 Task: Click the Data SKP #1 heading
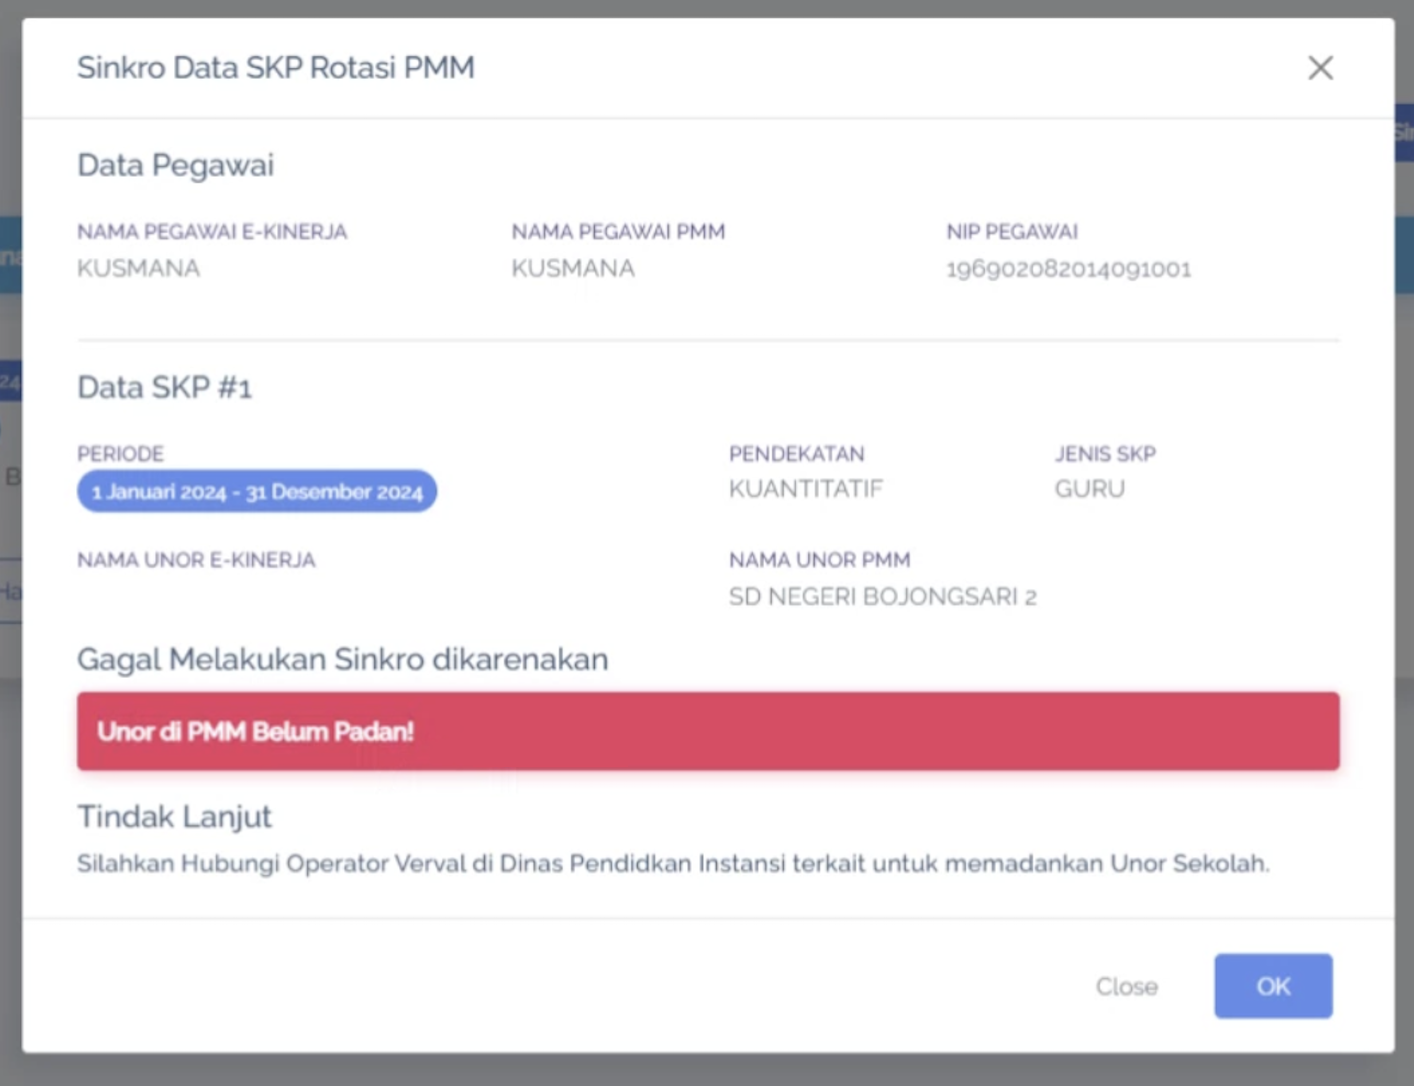pyautogui.click(x=164, y=387)
